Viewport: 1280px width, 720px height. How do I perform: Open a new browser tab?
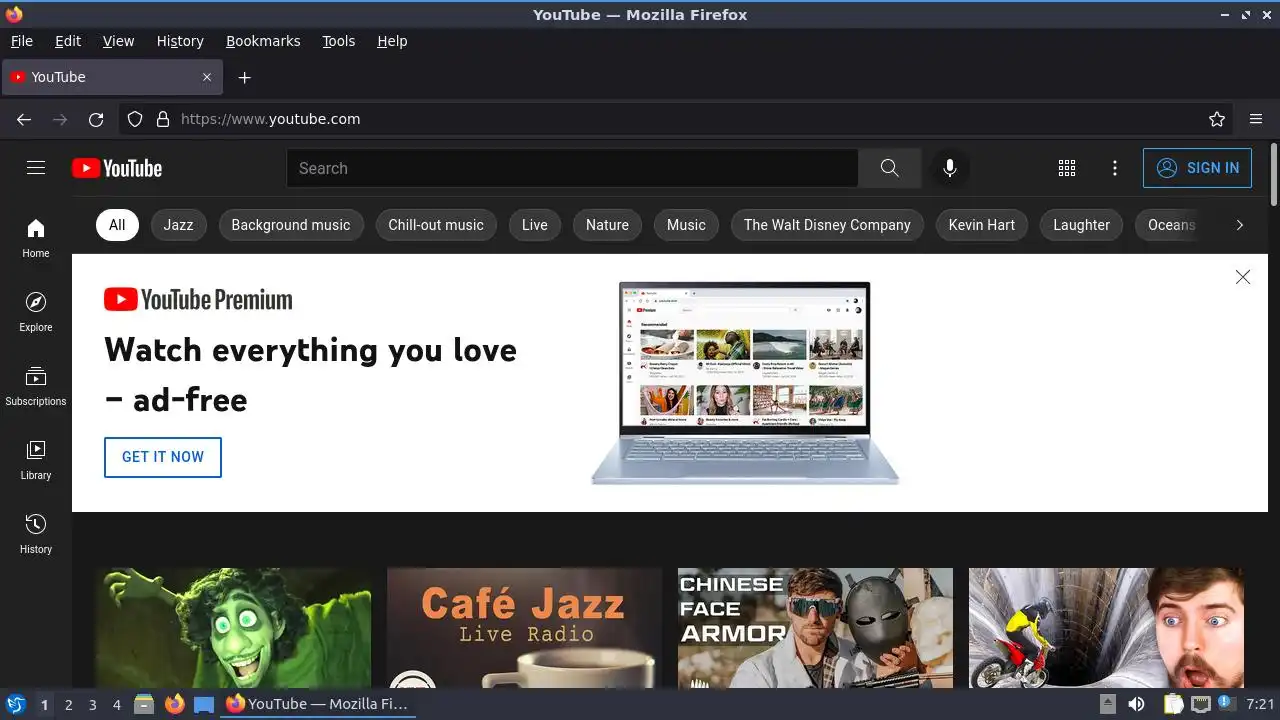point(245,77)
